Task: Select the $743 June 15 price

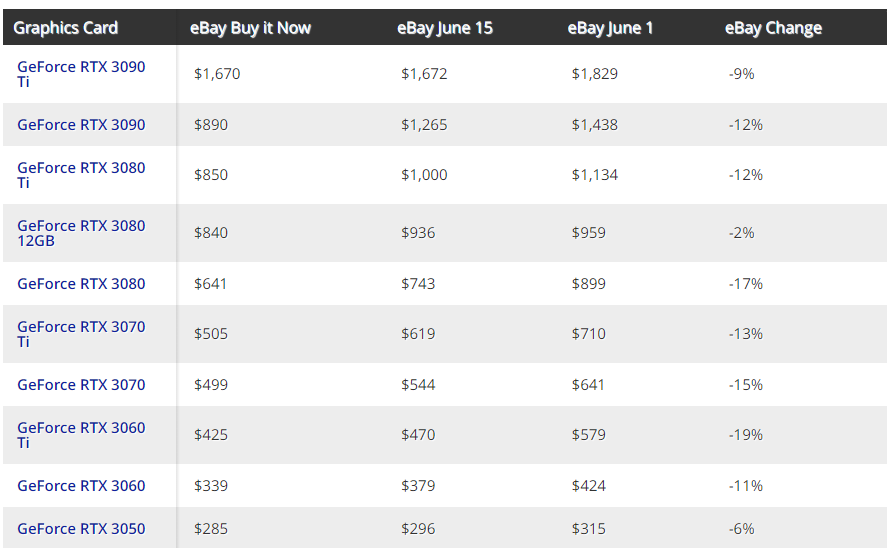Action: pos(418,283)
